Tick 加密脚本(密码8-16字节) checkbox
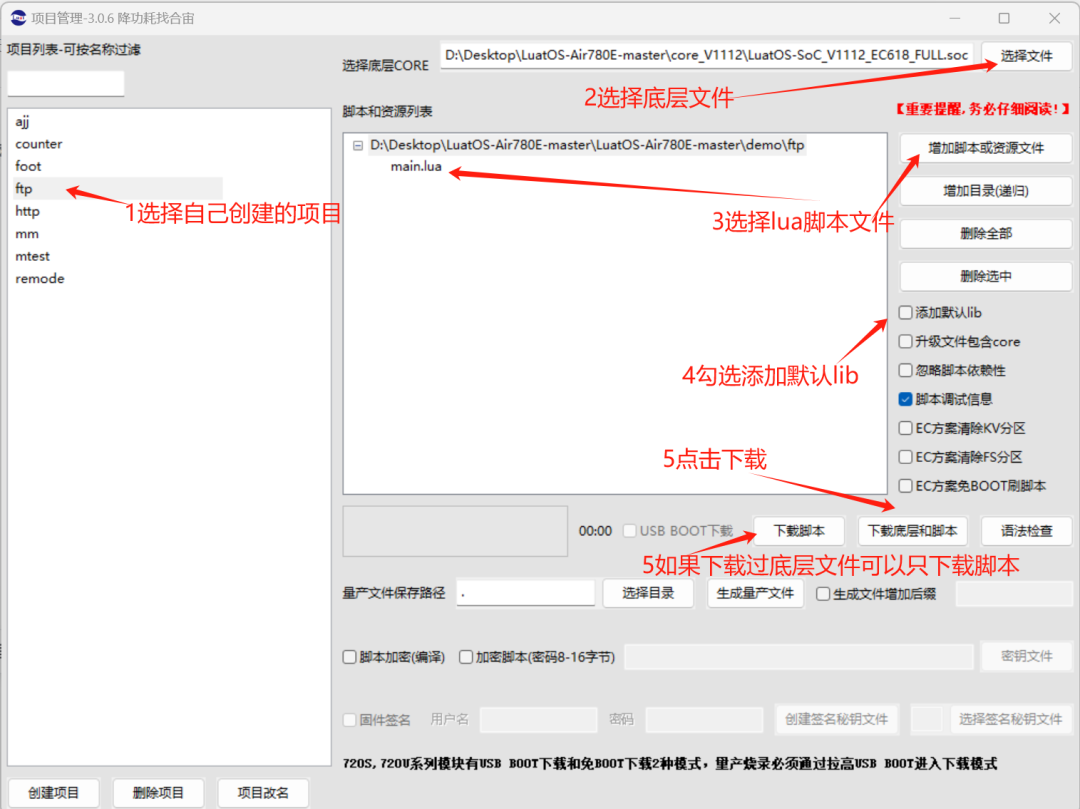This screenshot has width=1080, height=809. coord(466,657)
